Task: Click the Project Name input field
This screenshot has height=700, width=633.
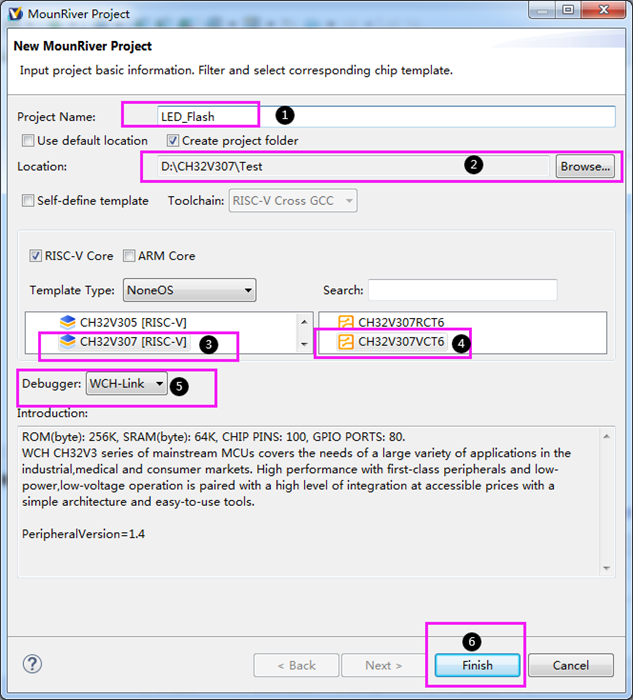Action: point(386,117)
